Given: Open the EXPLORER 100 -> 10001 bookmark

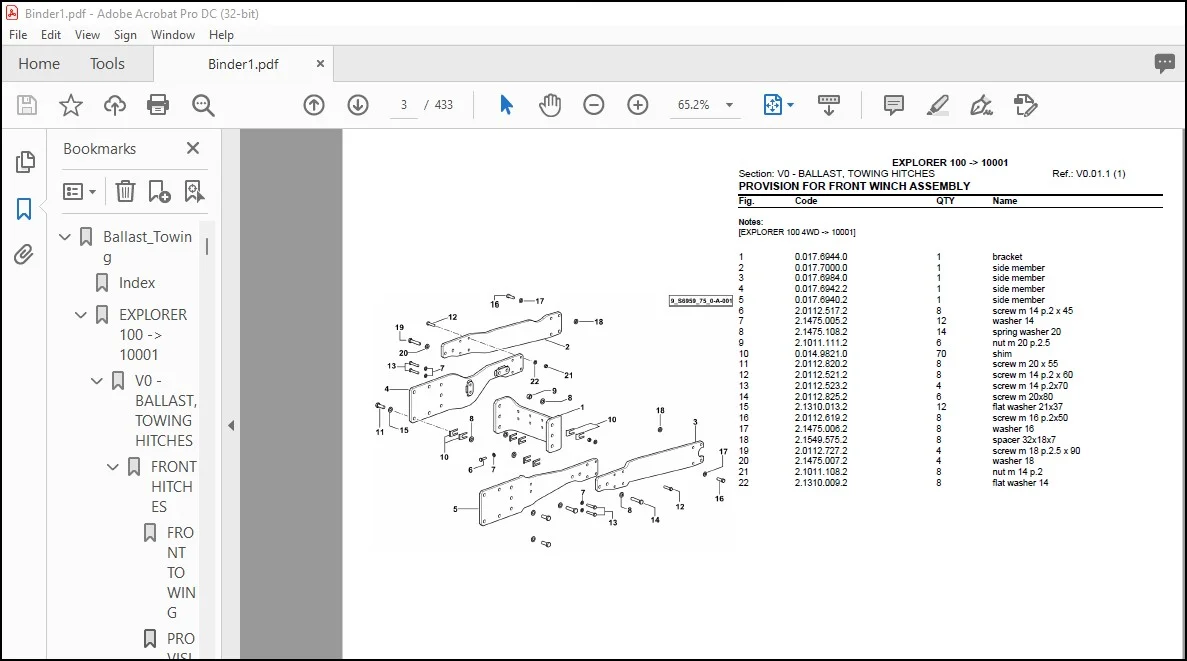Looking at the screenshot, I should pos(153,335).
